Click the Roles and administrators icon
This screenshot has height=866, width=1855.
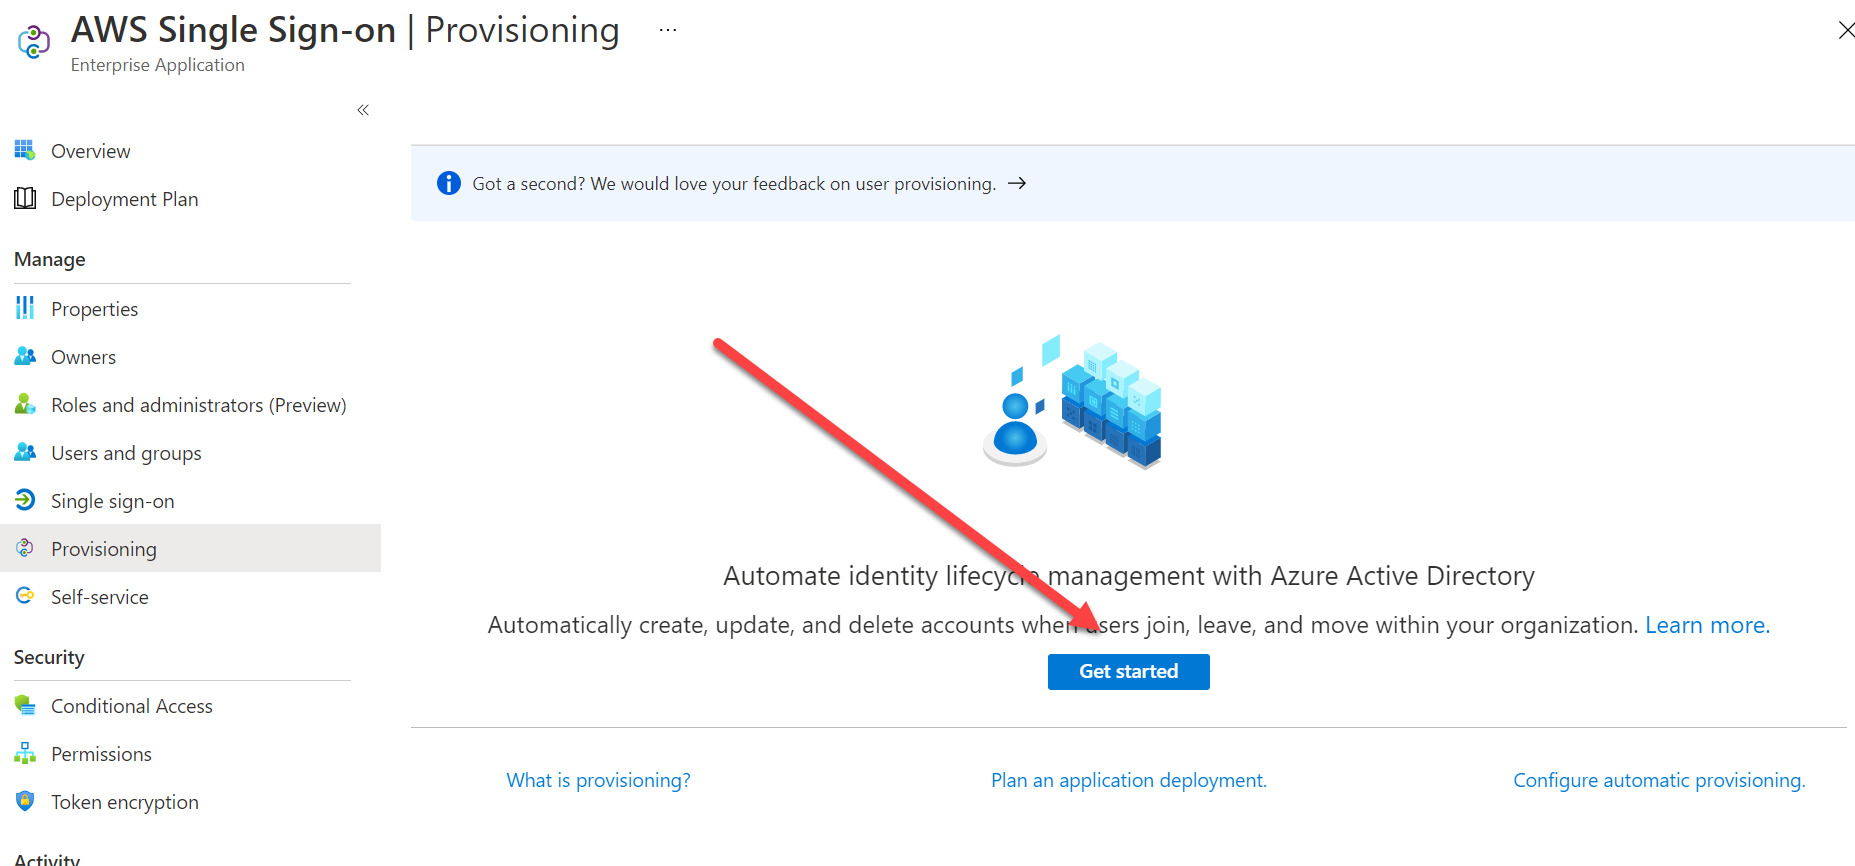coord(25,404)
